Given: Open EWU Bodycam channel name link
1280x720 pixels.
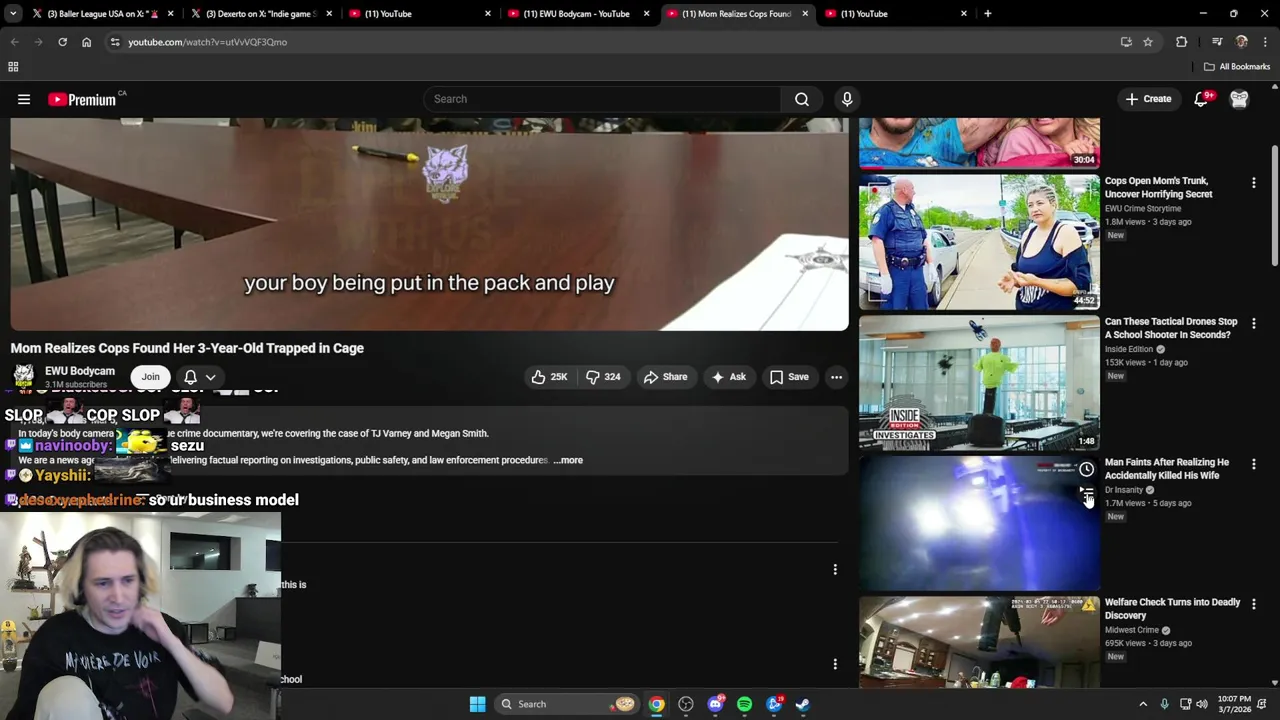Looking at the screenshot, I should click(x=80, y=371).
